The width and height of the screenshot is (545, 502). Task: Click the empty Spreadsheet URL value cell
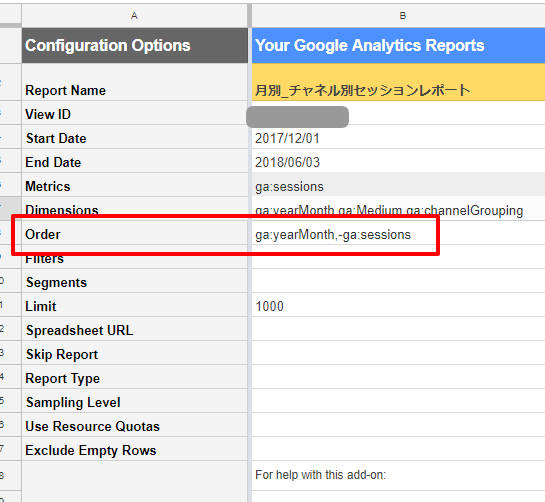(398, 329)
